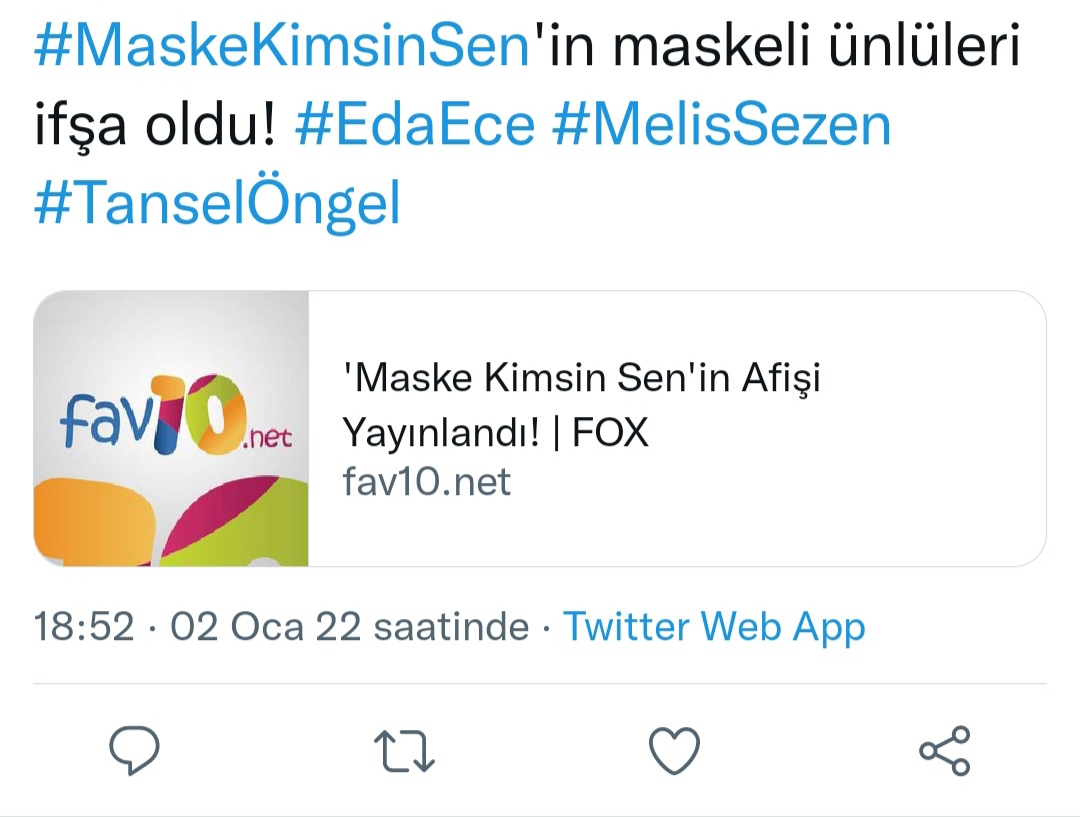
Task: Click the reply speech bubble icon
Action: click(x=134, y=751)
